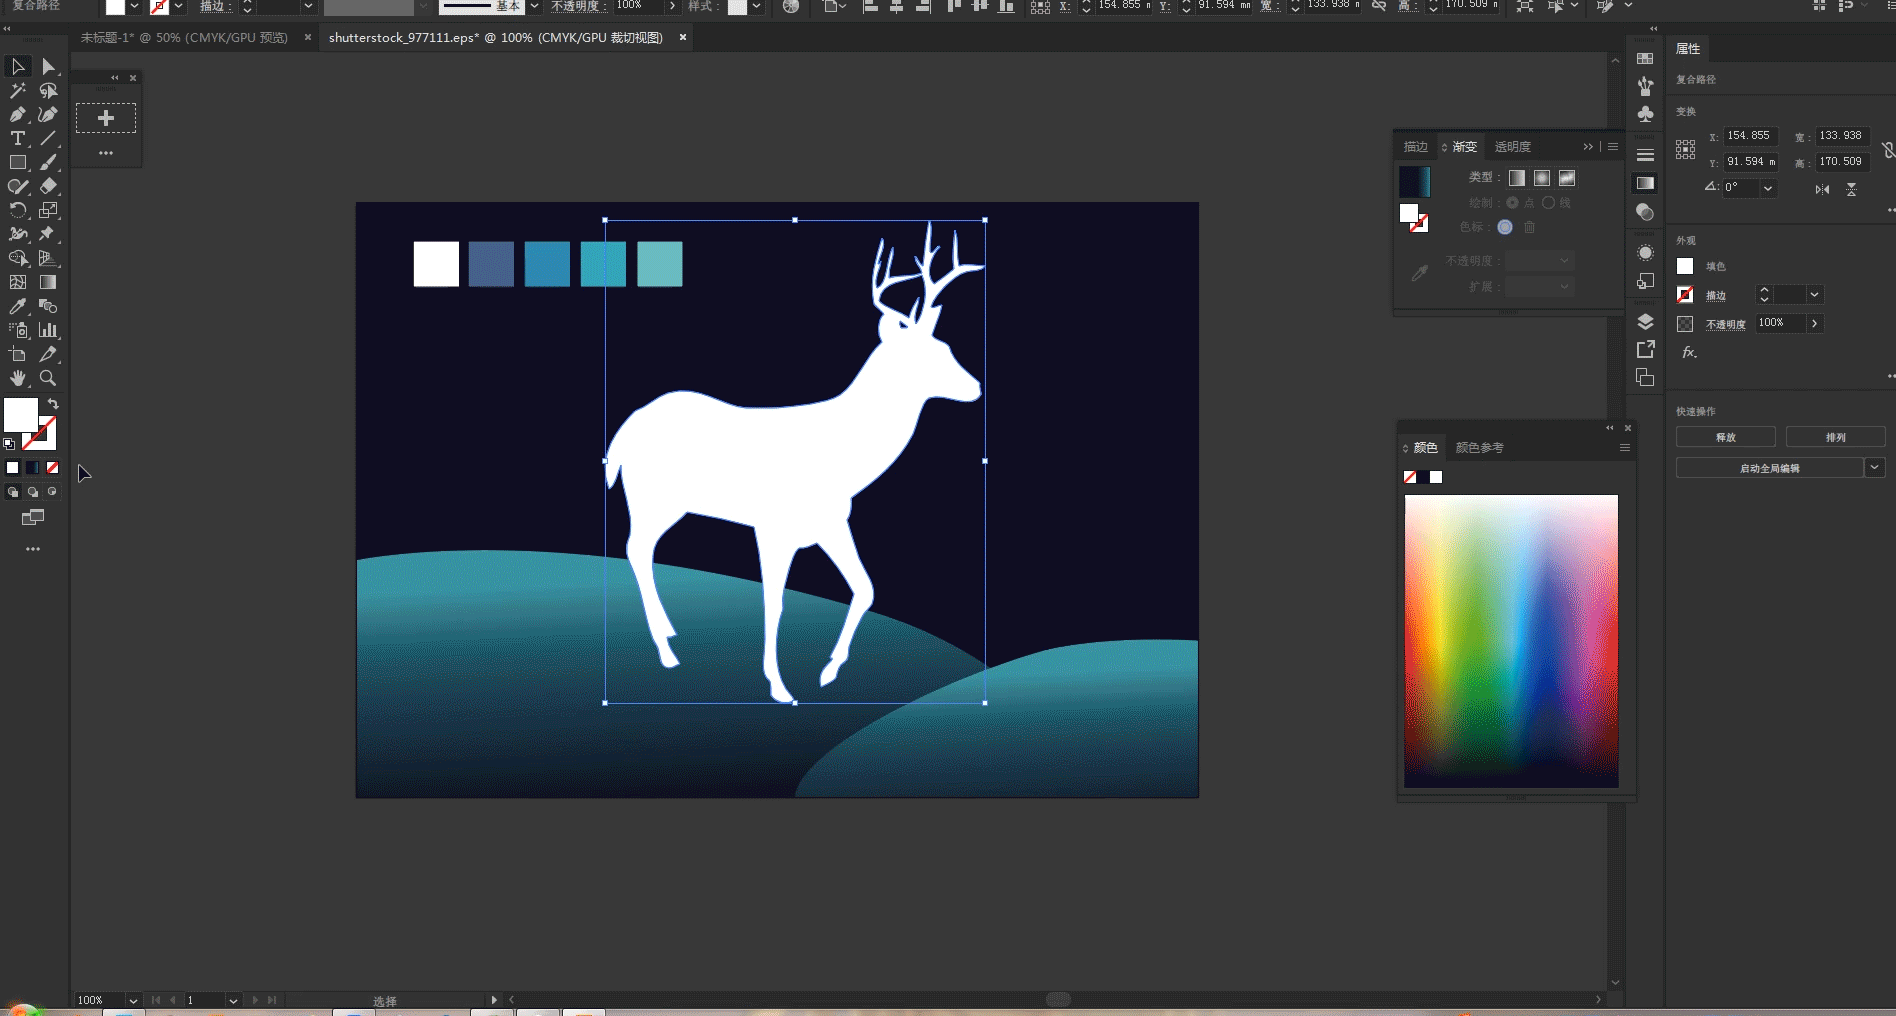Select the 点 drawing radio button

click(1513, 202)
